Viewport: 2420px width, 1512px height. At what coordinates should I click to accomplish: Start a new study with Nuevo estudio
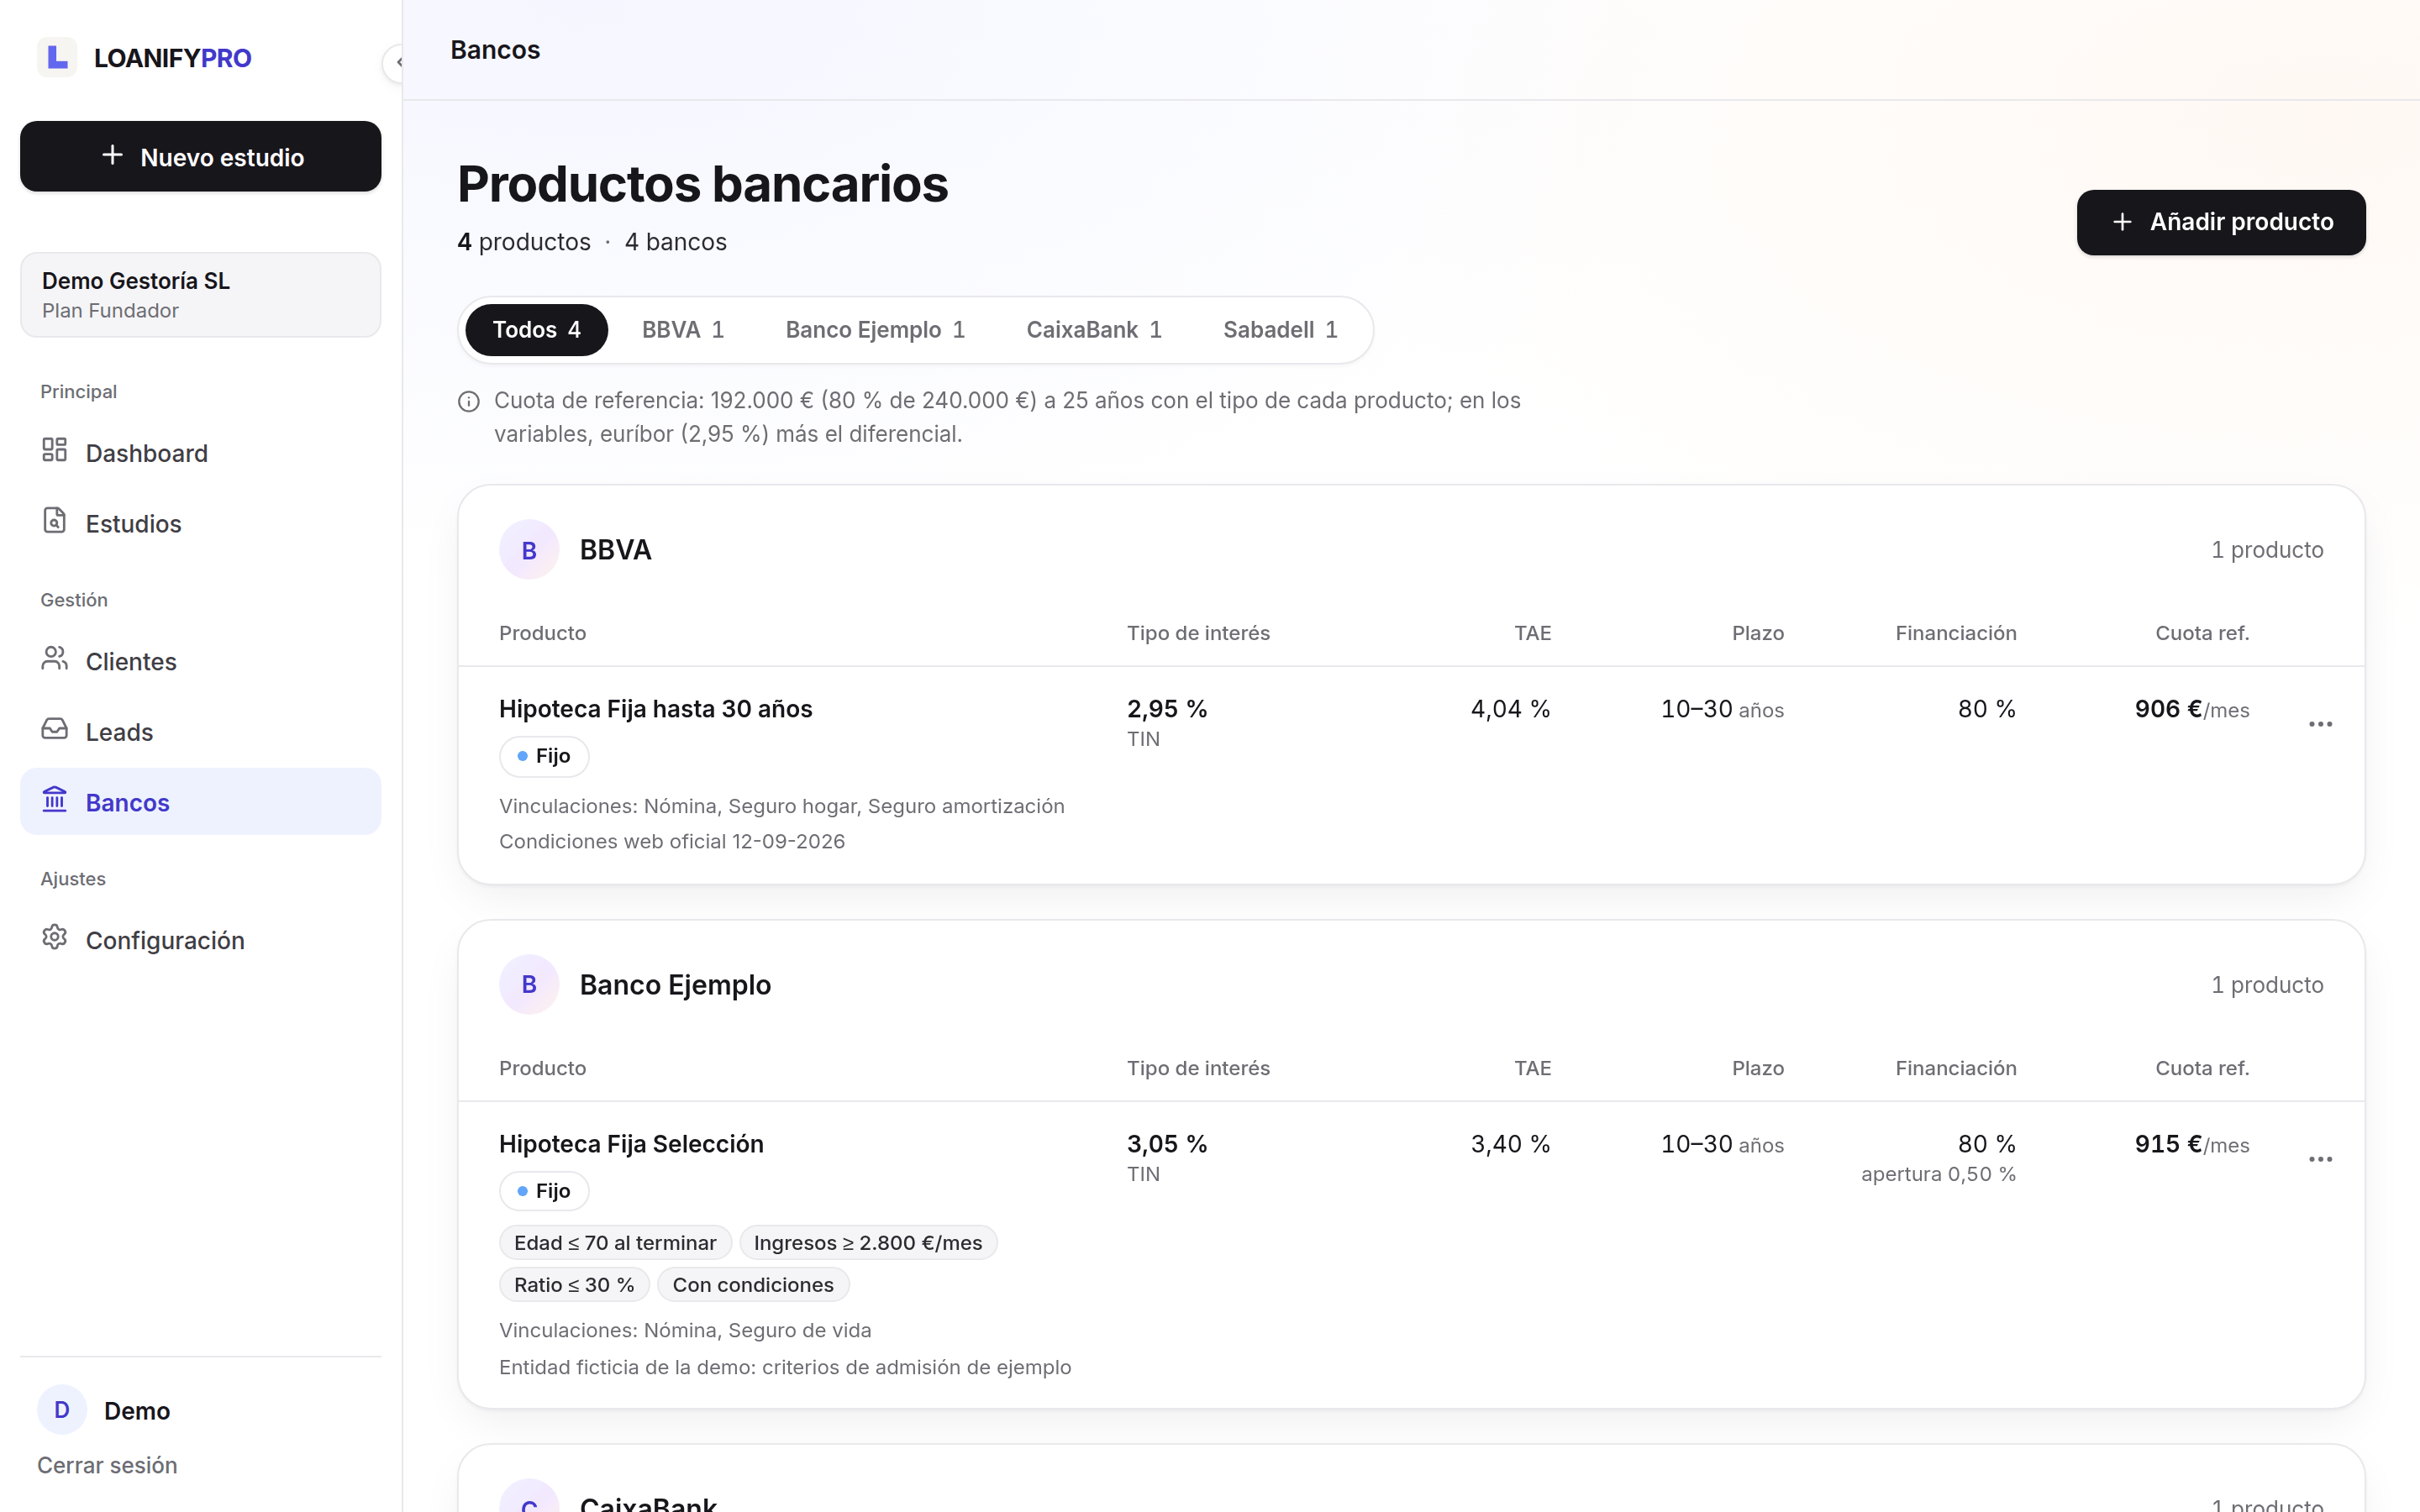(x=201, y=156)
